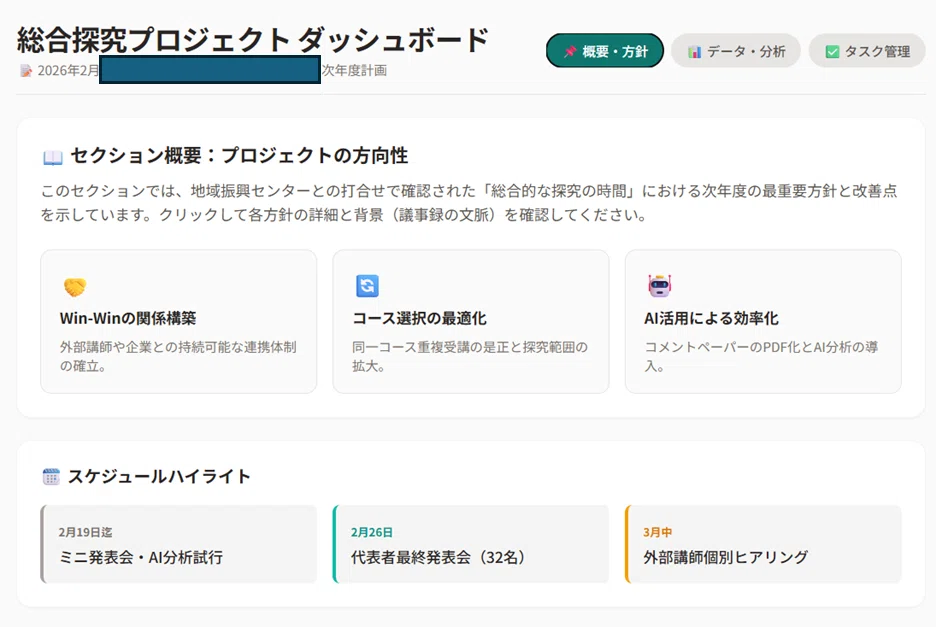Viewport: 936px width, 627px height.
Task: Click the memo icon beside 2026年2月
Action: [26, 71]
